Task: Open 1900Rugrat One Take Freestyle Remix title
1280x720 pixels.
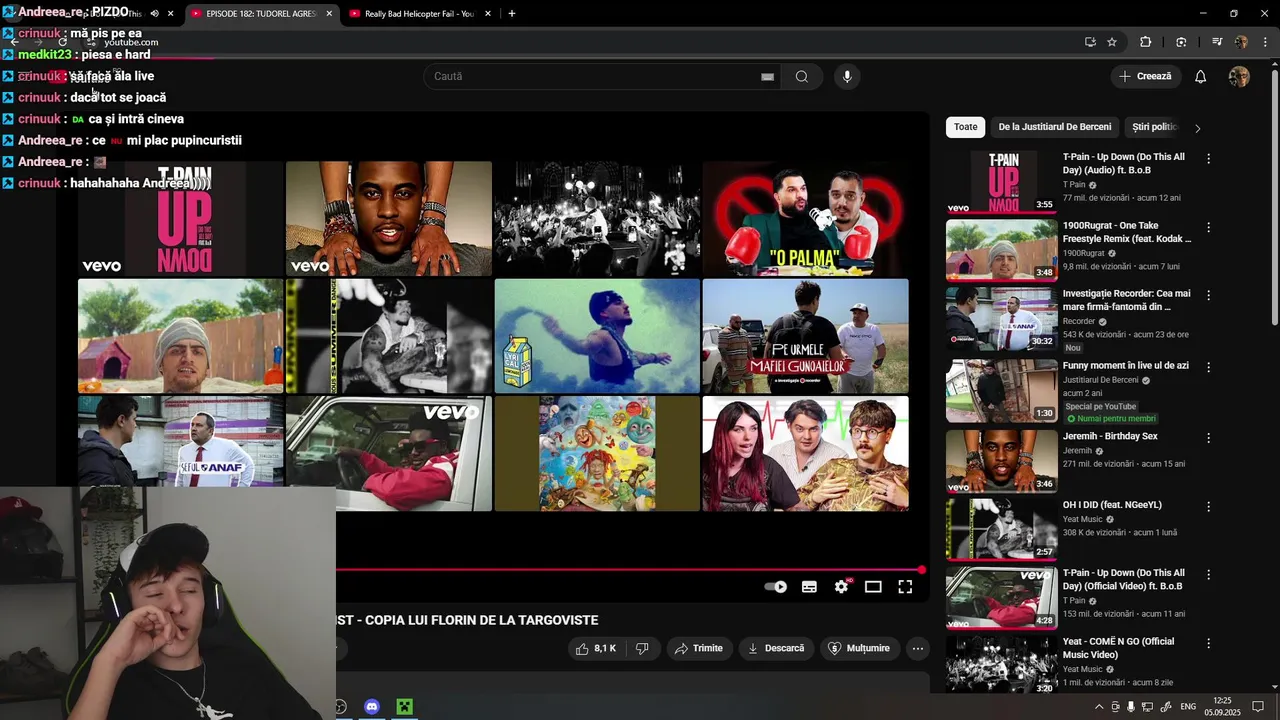Action: tap(1127, 232)
